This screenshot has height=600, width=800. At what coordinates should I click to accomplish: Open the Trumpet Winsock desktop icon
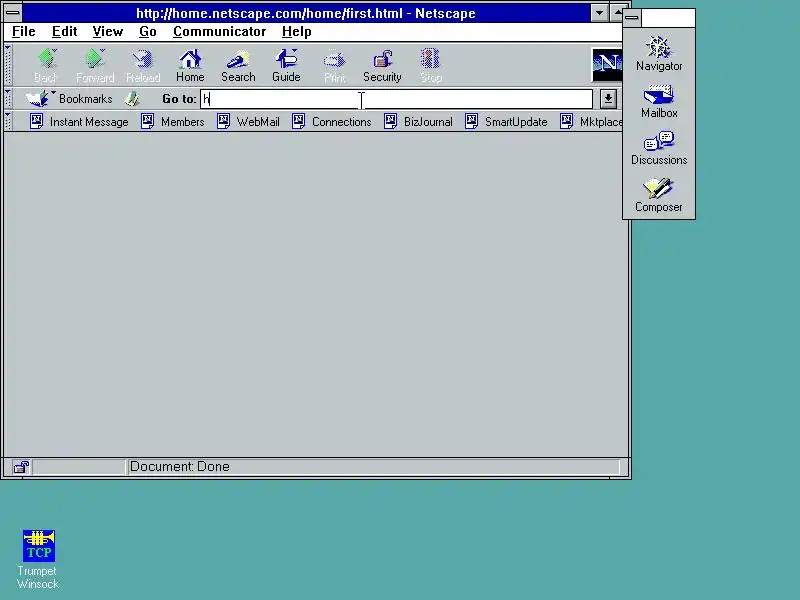pyautogui.click(x=38, y=560)
